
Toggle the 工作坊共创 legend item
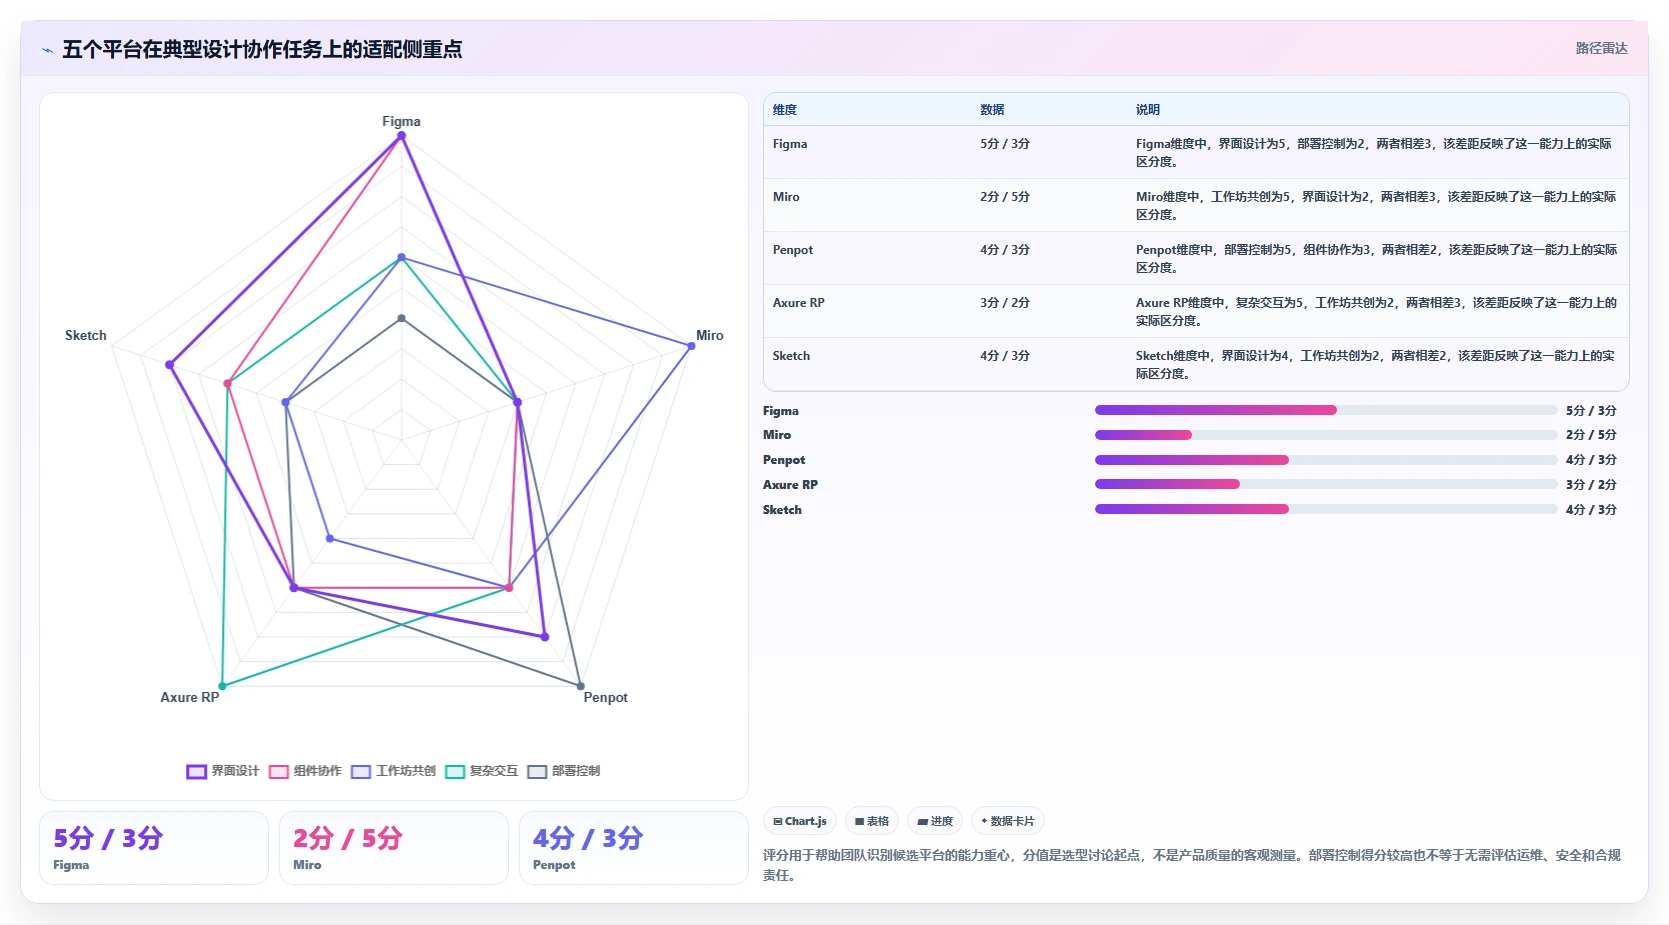point(393,771)
